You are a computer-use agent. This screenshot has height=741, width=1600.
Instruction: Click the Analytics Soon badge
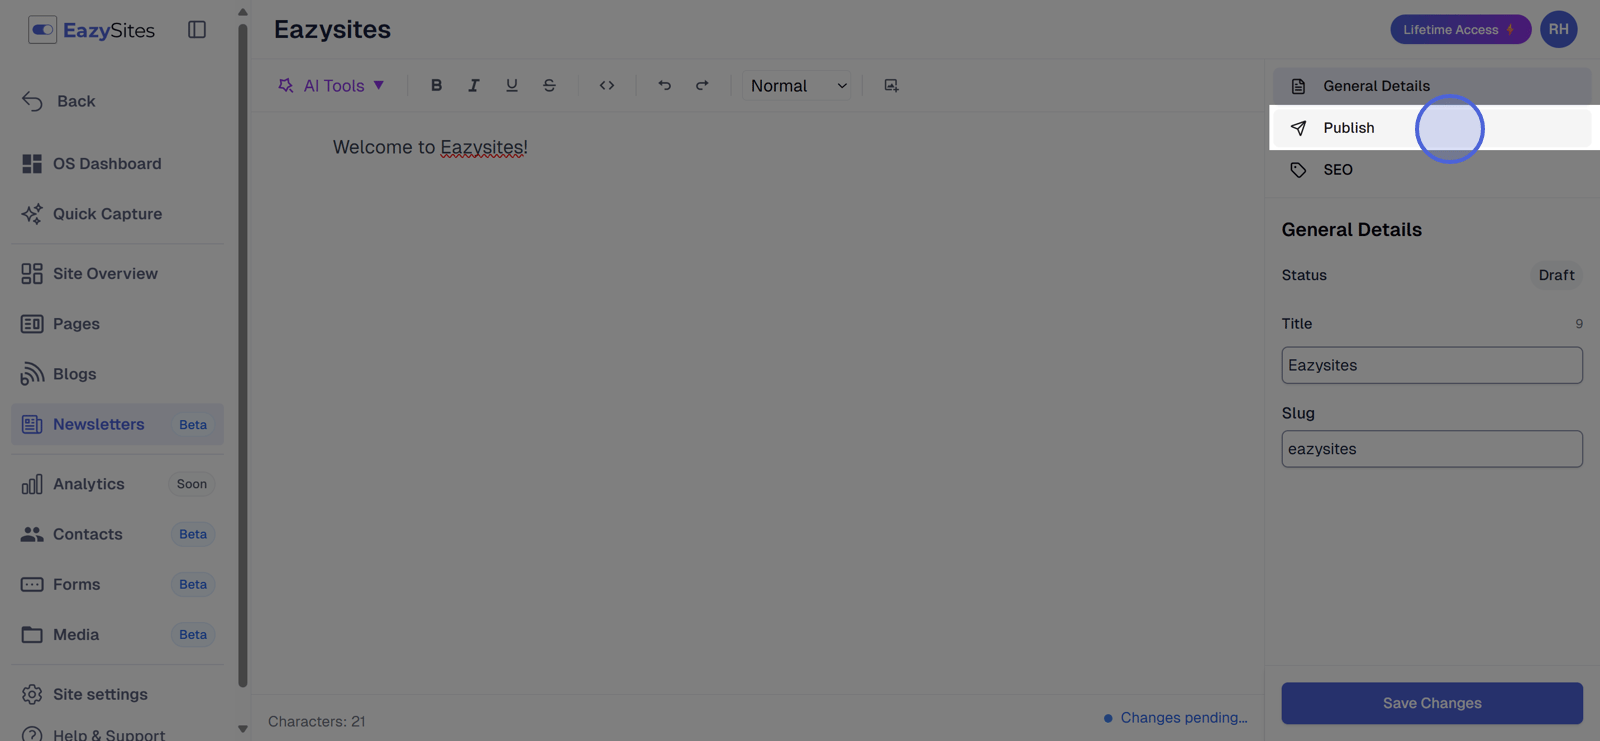[192, 484]
